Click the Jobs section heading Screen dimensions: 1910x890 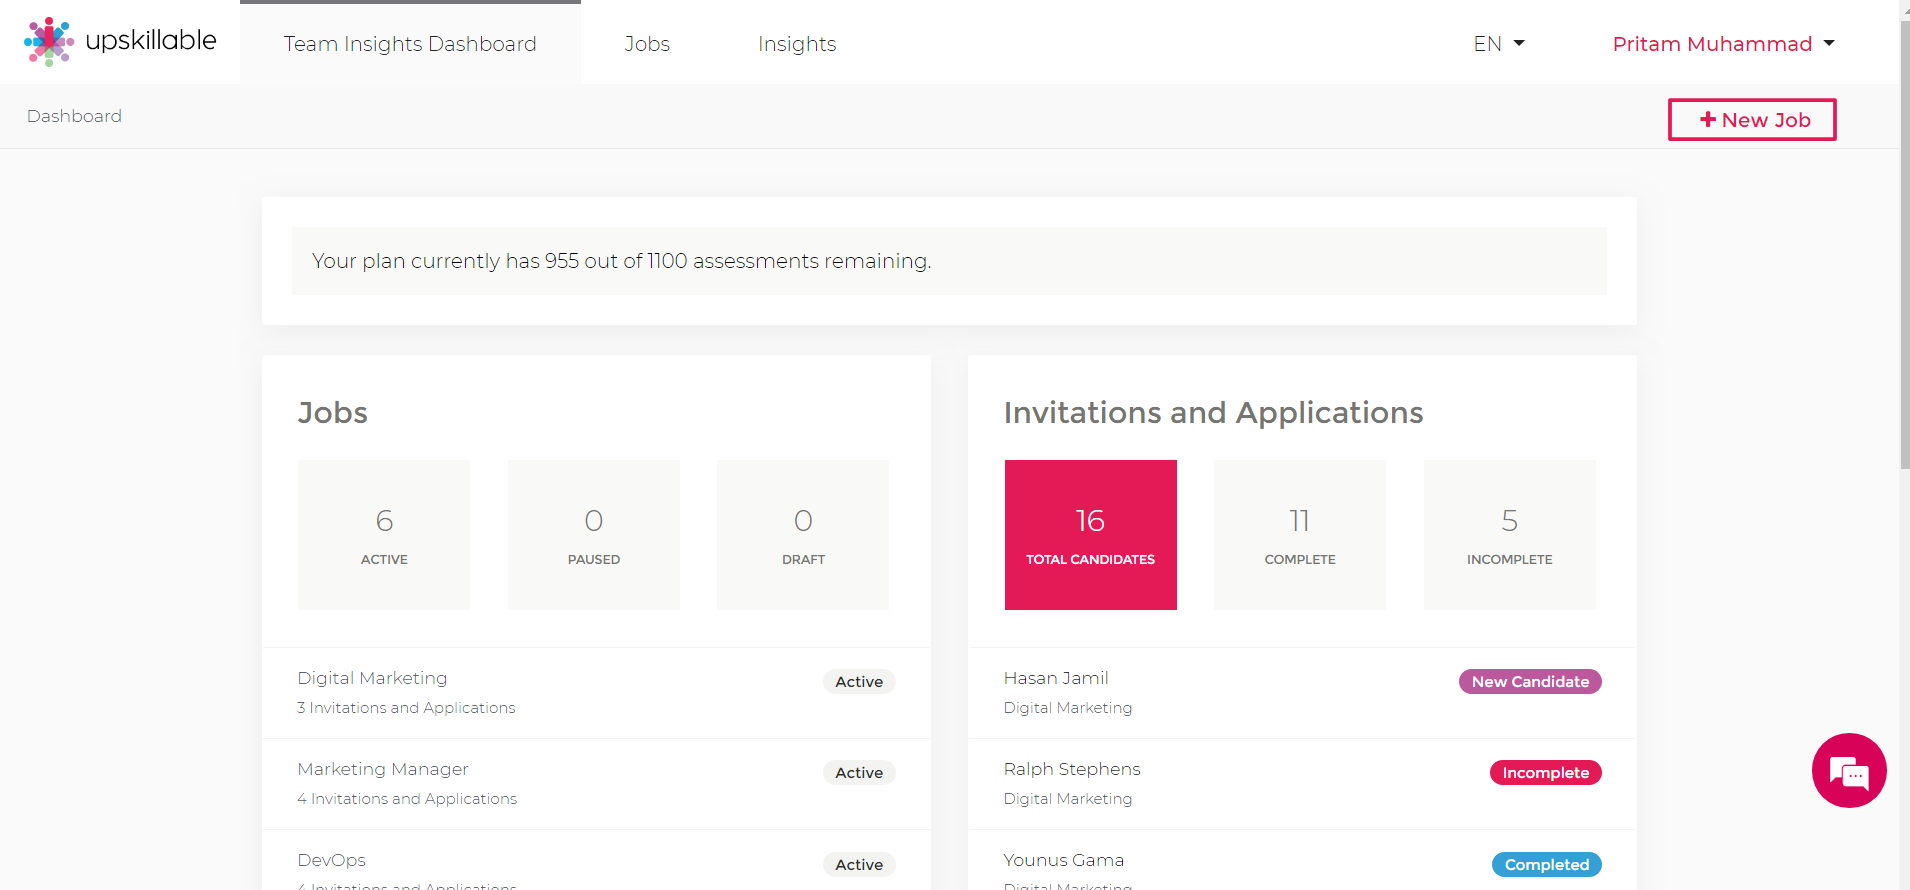pyautogui.click(x=333, y=413)
